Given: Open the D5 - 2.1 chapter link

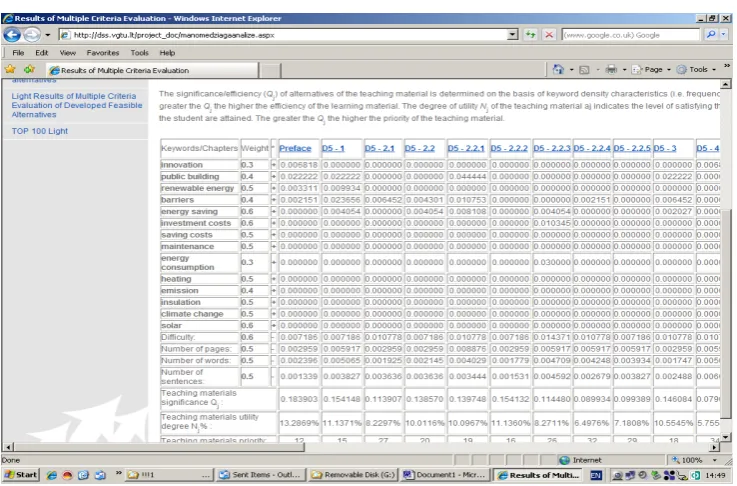Looking at the screenshot, I should 380,149.
